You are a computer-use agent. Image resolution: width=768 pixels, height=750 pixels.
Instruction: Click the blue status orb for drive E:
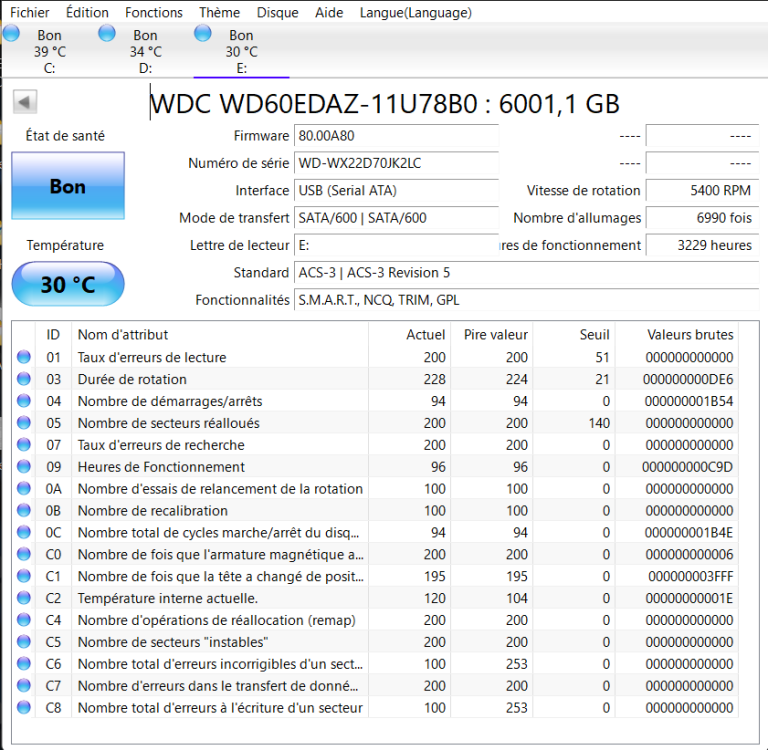203,33
